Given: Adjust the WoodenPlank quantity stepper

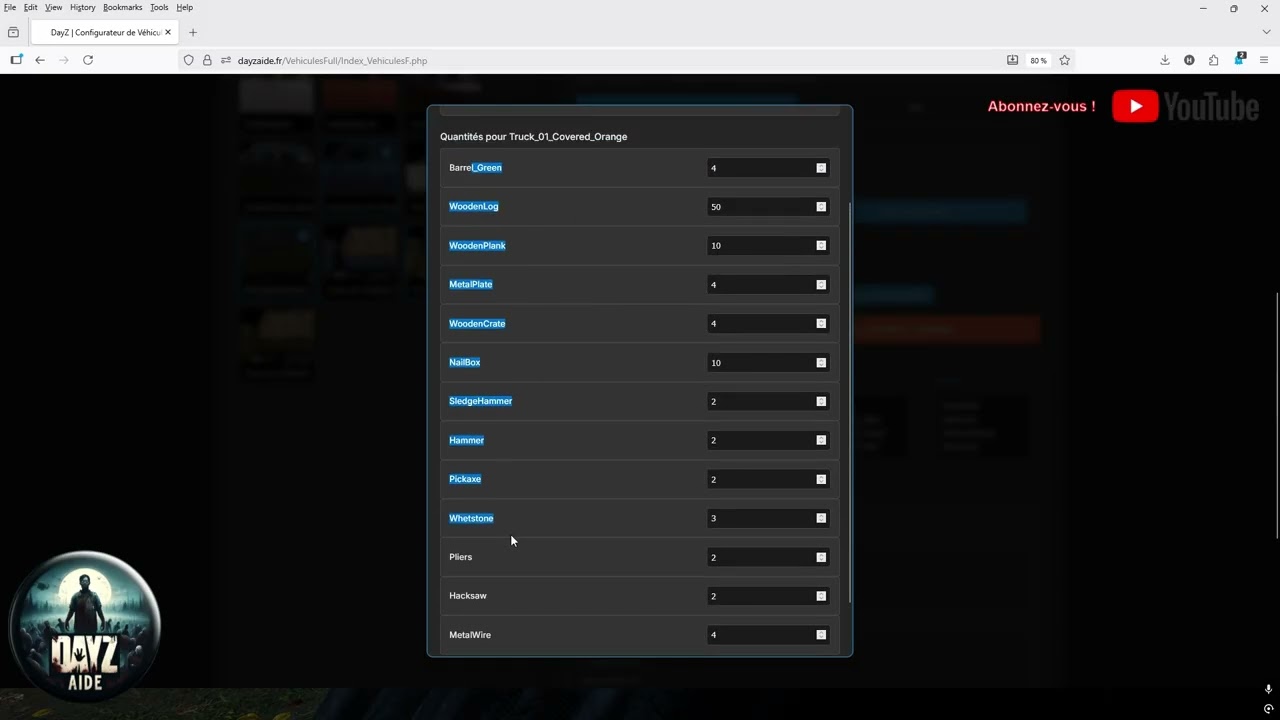Looking at the screenshot, I should coord(821,246).
